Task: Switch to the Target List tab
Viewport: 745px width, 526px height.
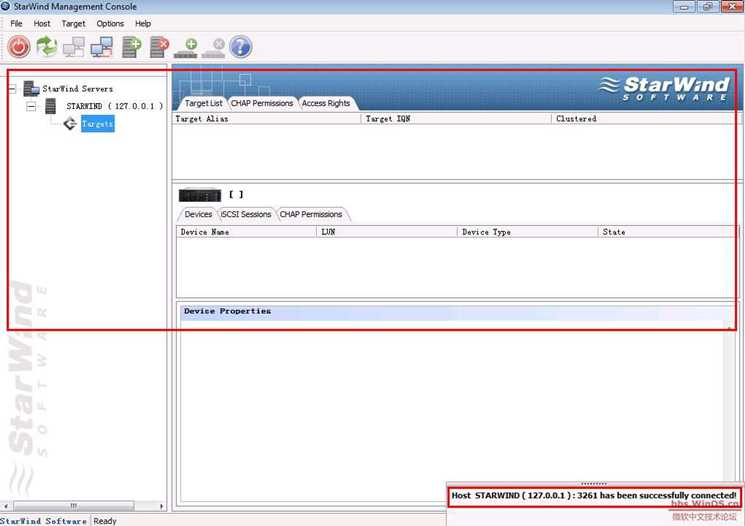Action: [x=203, y=103]
